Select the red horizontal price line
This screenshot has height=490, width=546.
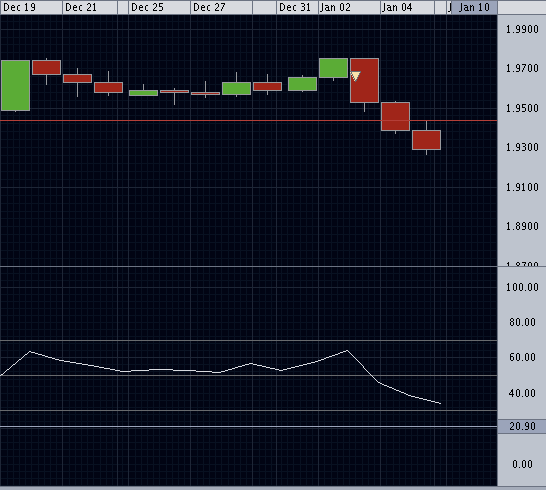coord(249,120)
